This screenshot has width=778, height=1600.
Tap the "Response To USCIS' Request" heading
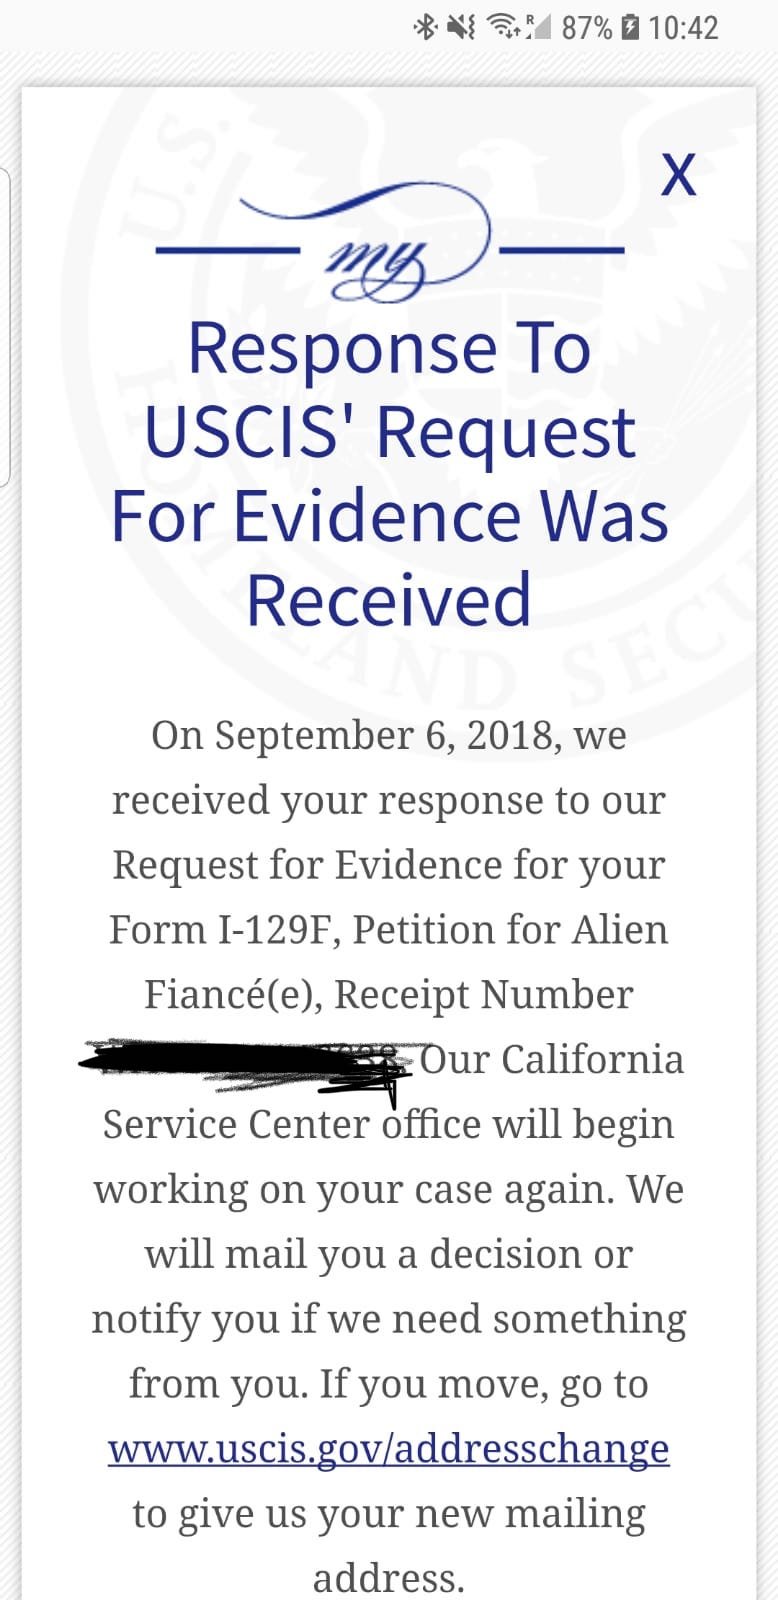tap(389, 390)
